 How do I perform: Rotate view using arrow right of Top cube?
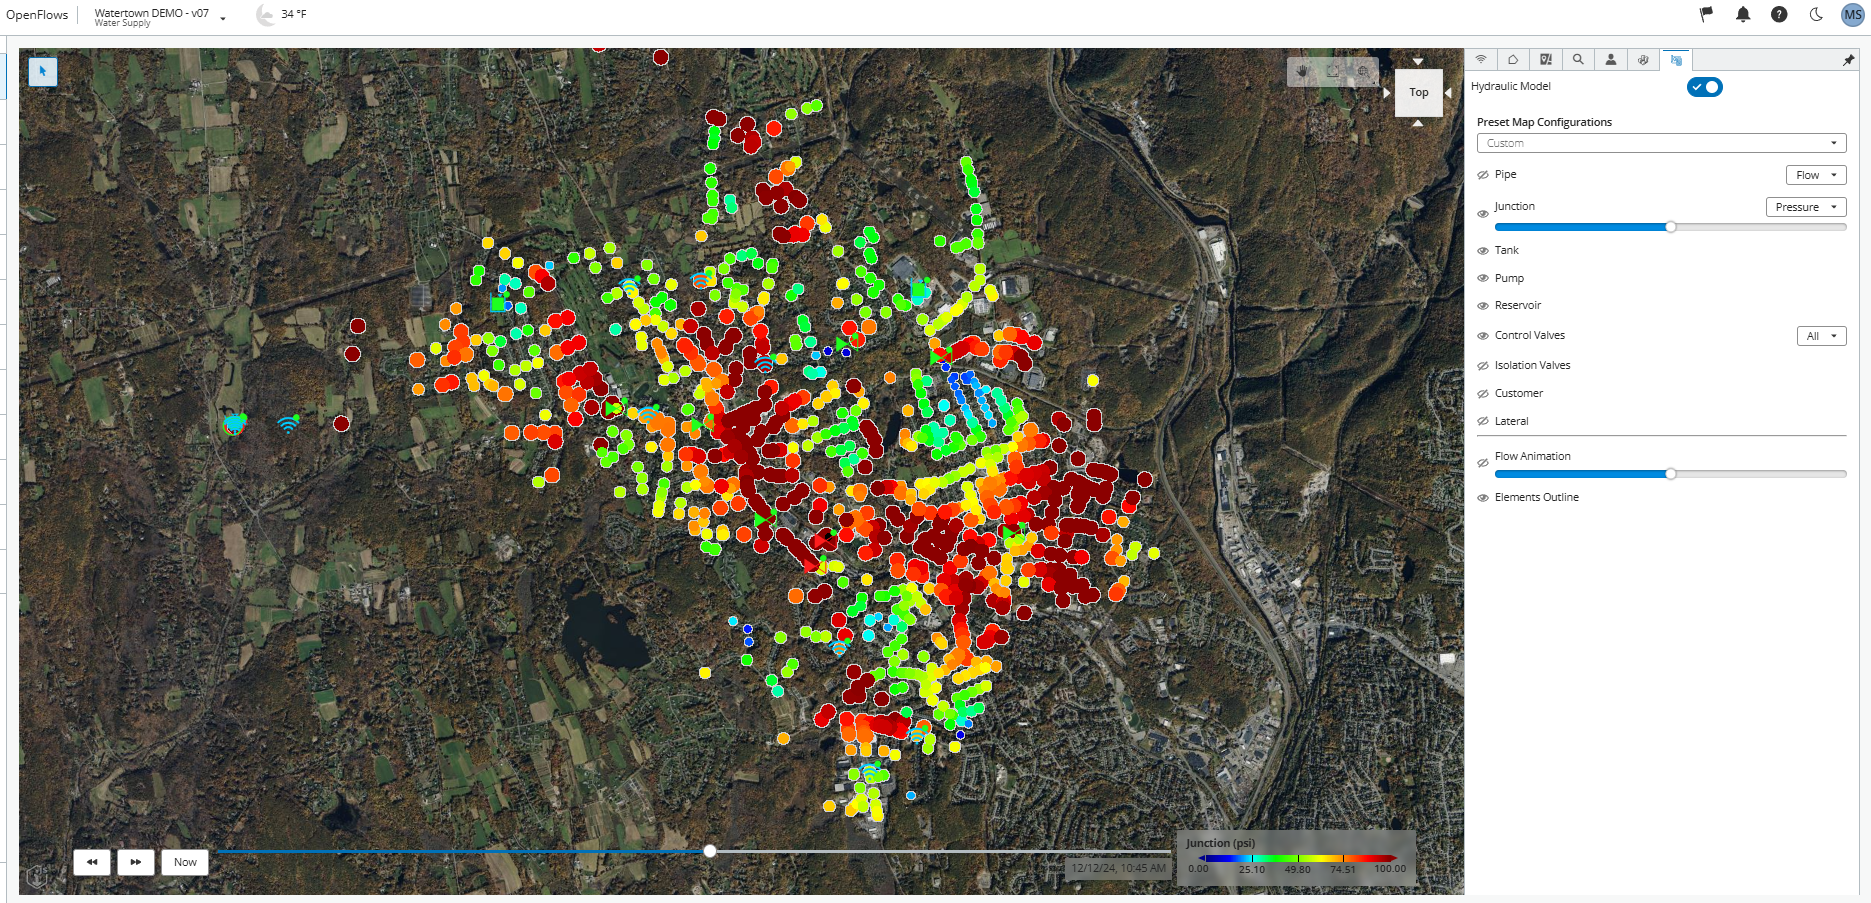[1448, 92]
